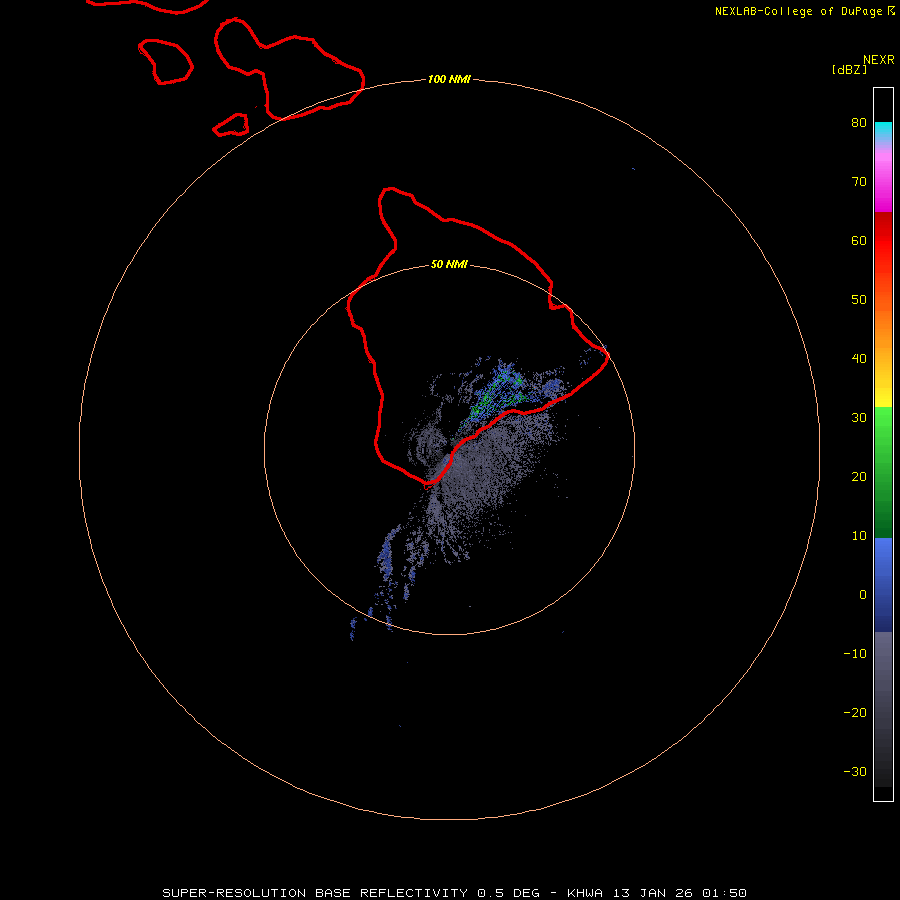Click the 0 value on the dBZ scale
900x900 pixels.
click(863, 595)
